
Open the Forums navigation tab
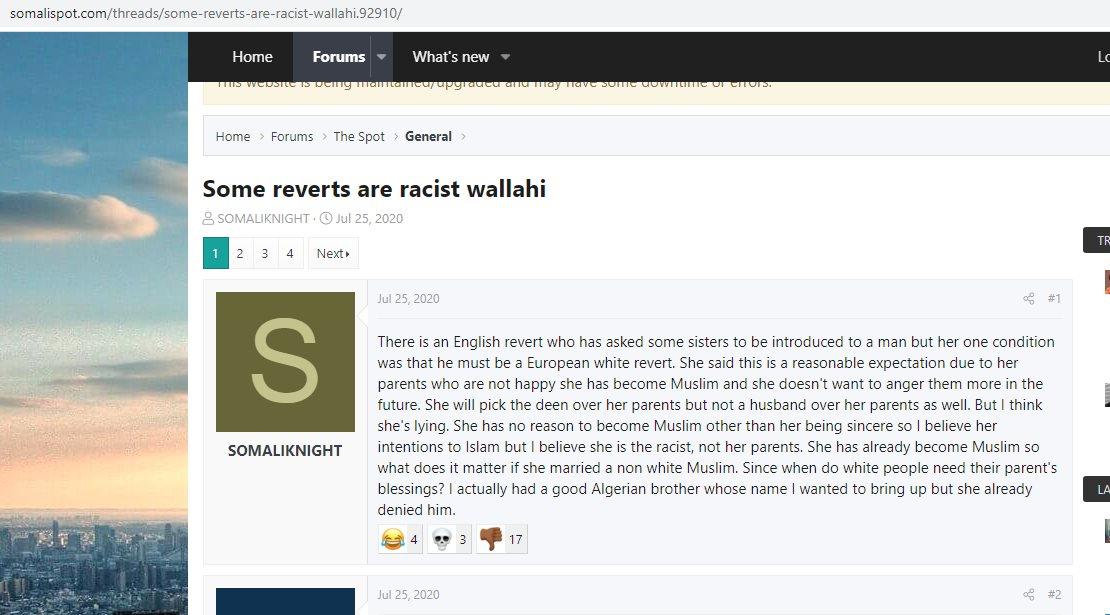point(339,57)
